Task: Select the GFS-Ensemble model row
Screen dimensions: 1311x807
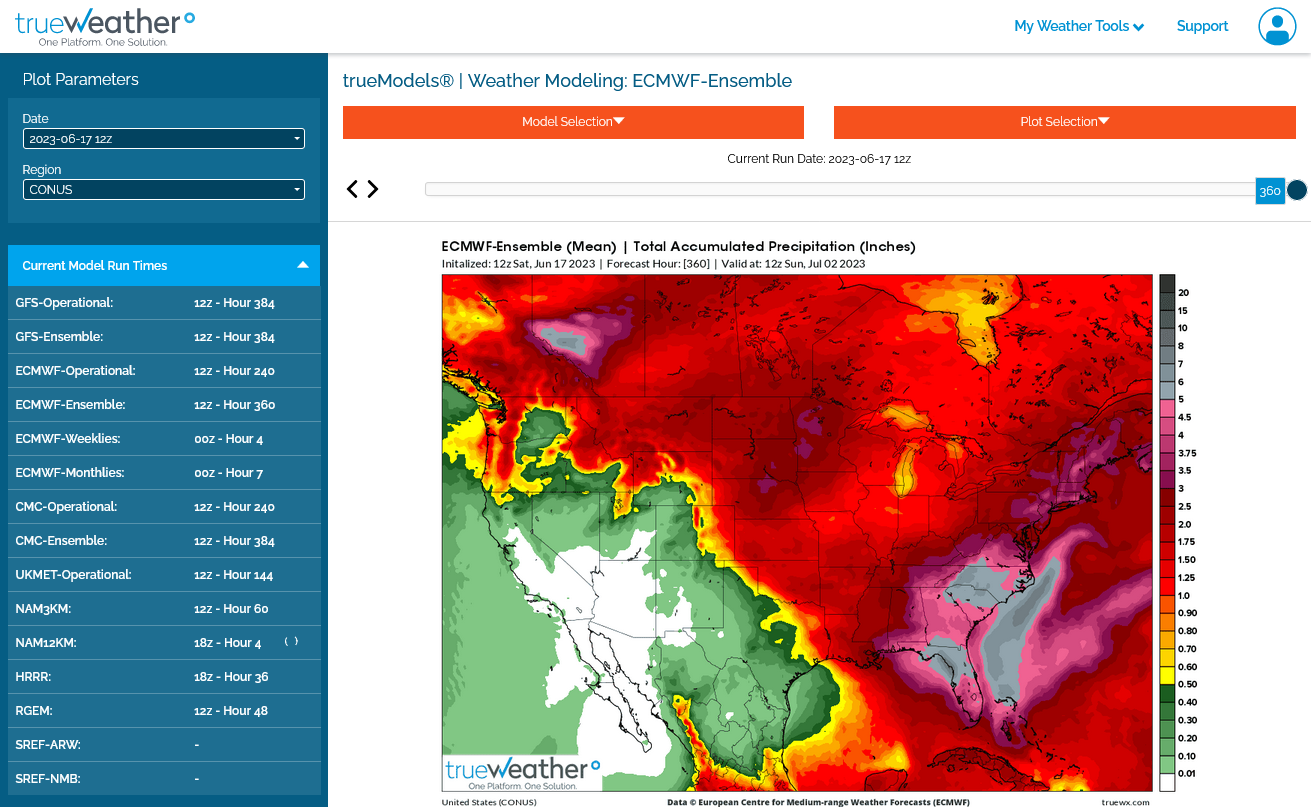Action: coord(164,337)
